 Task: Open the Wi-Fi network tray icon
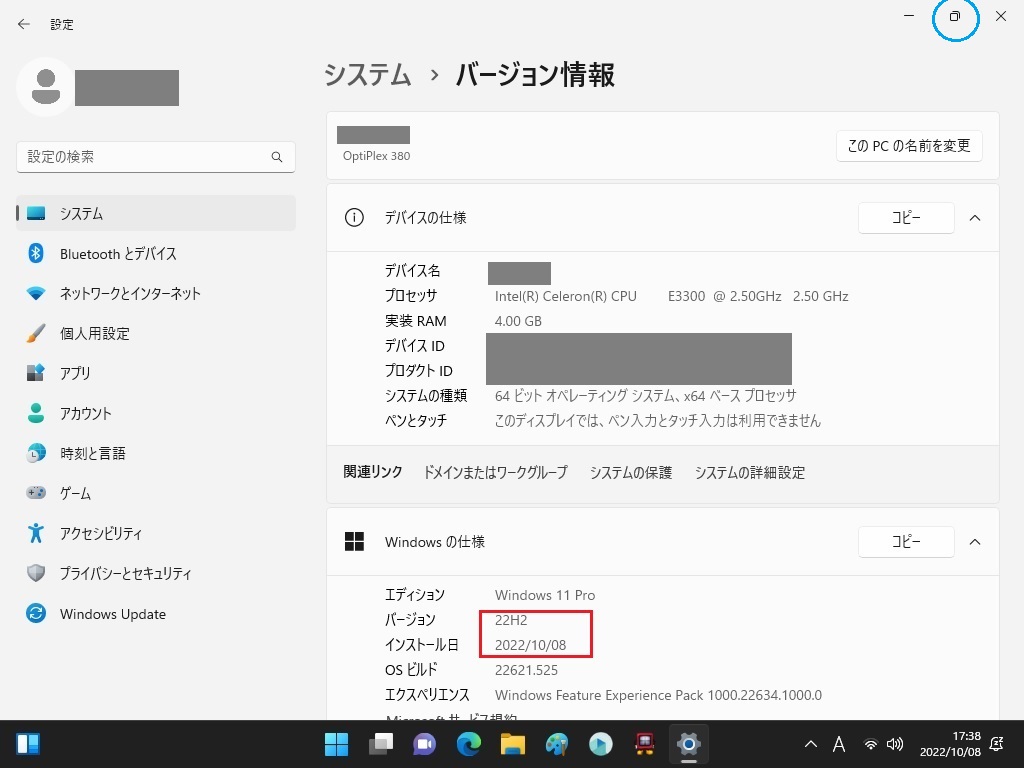coord(871,744)
